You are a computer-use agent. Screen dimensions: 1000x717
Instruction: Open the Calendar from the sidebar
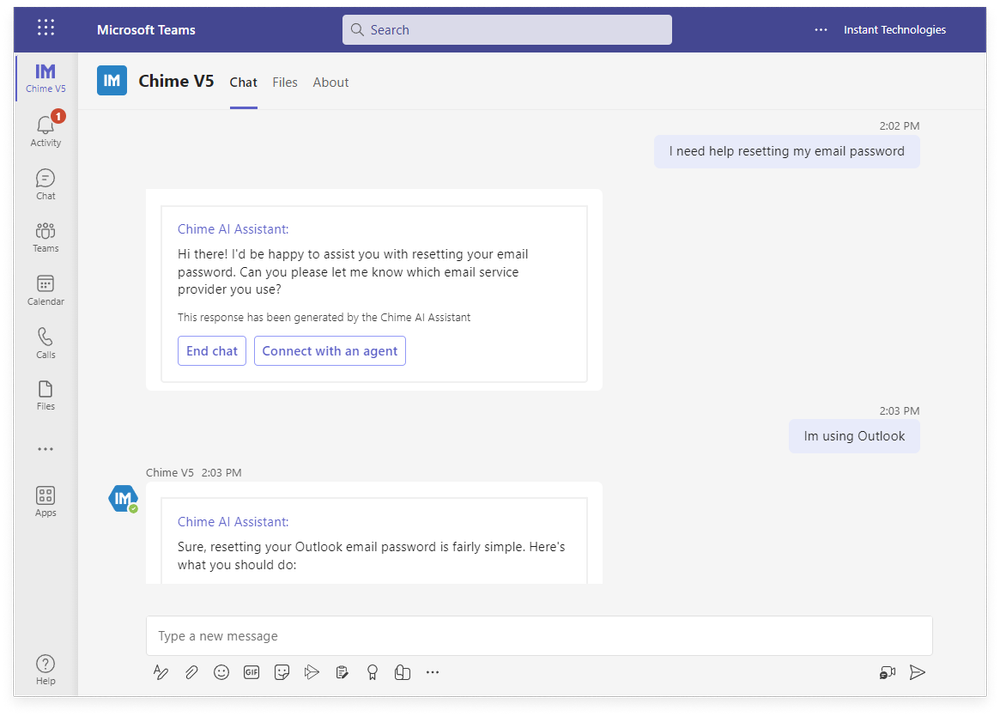pyautogui.click(x=45, y=290)
